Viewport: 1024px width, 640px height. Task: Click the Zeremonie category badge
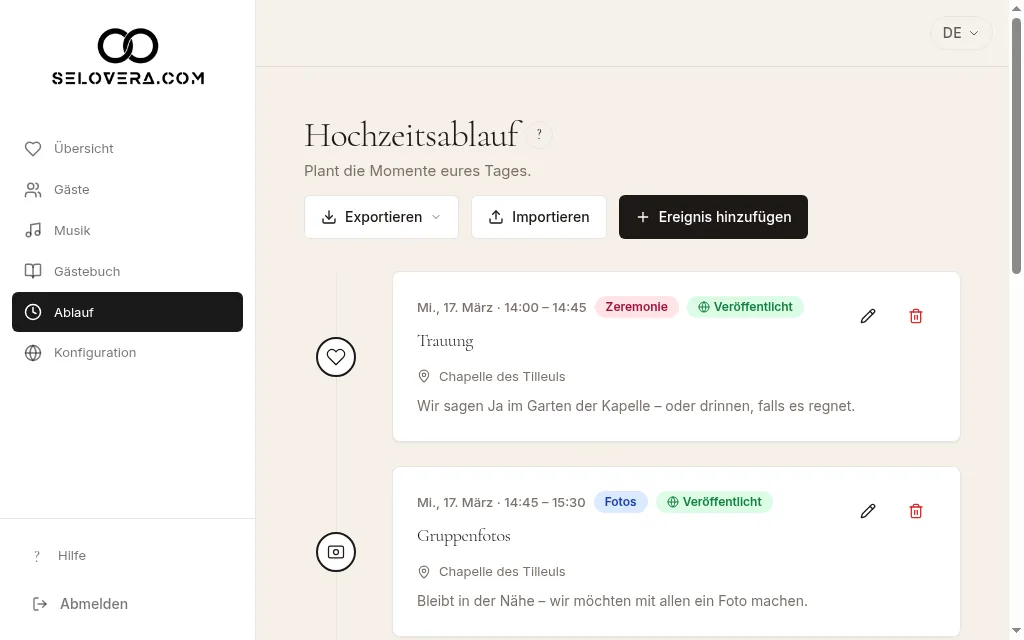pyautogui.click(x=636, y=307)
